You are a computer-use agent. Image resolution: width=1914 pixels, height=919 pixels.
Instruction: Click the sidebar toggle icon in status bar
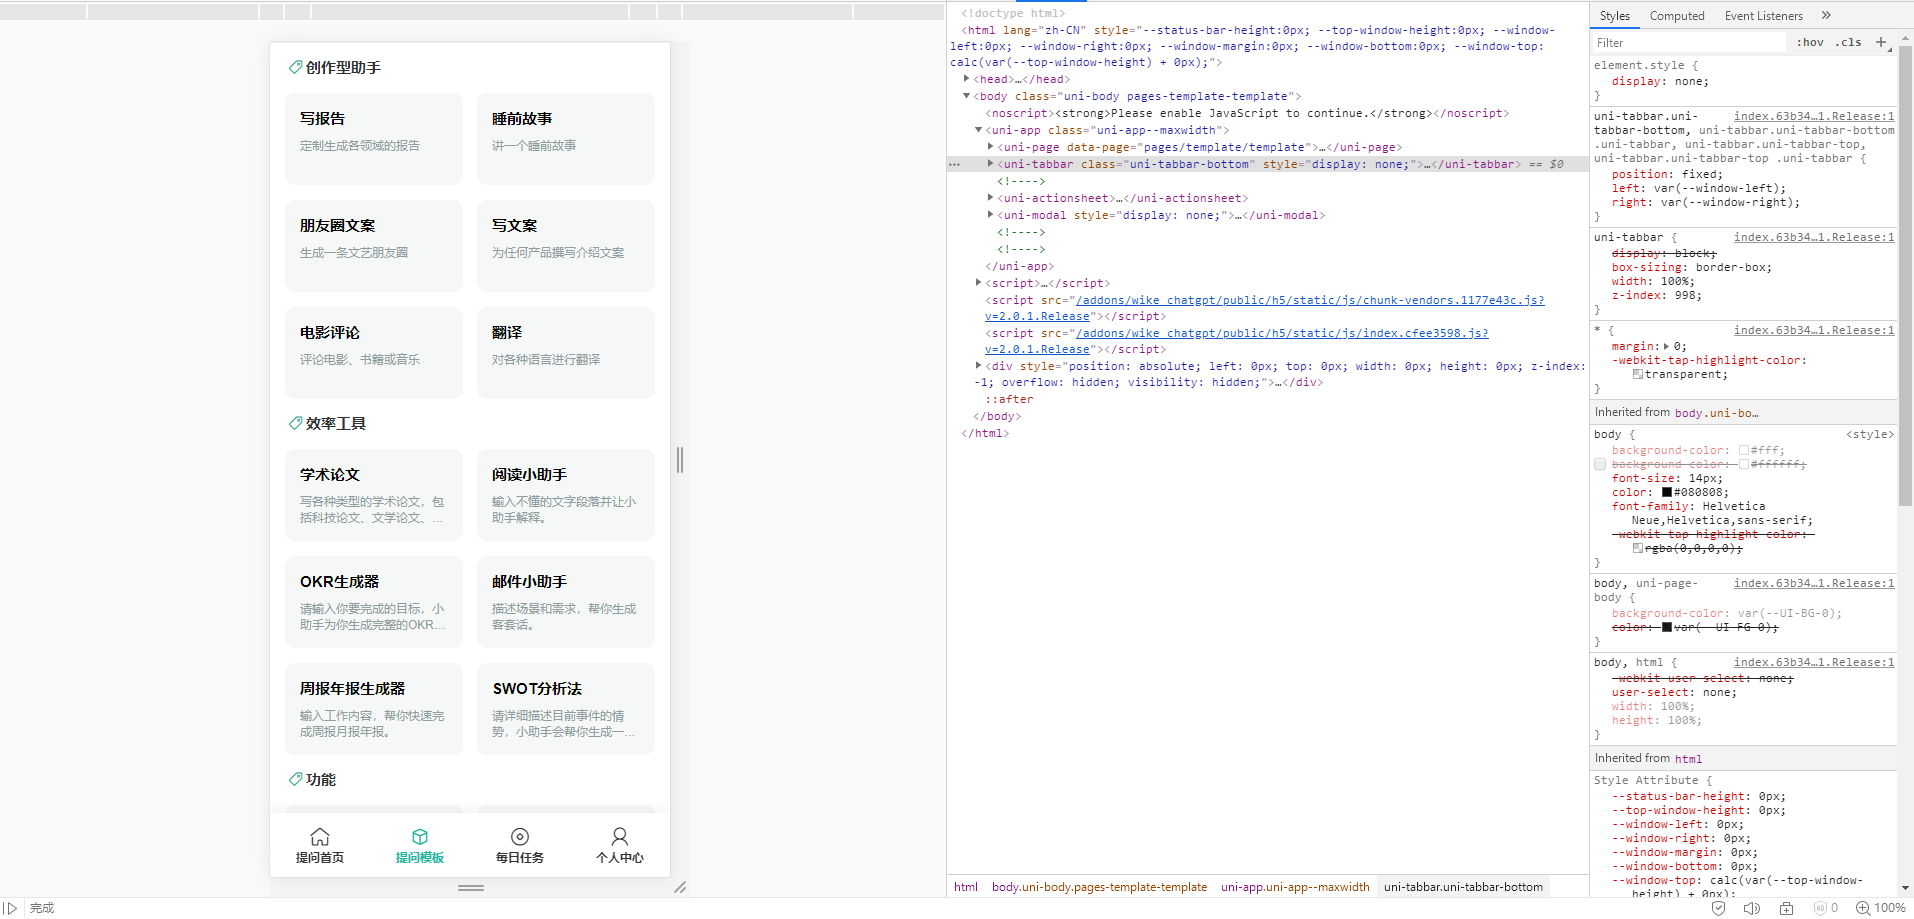pos(11,908)
